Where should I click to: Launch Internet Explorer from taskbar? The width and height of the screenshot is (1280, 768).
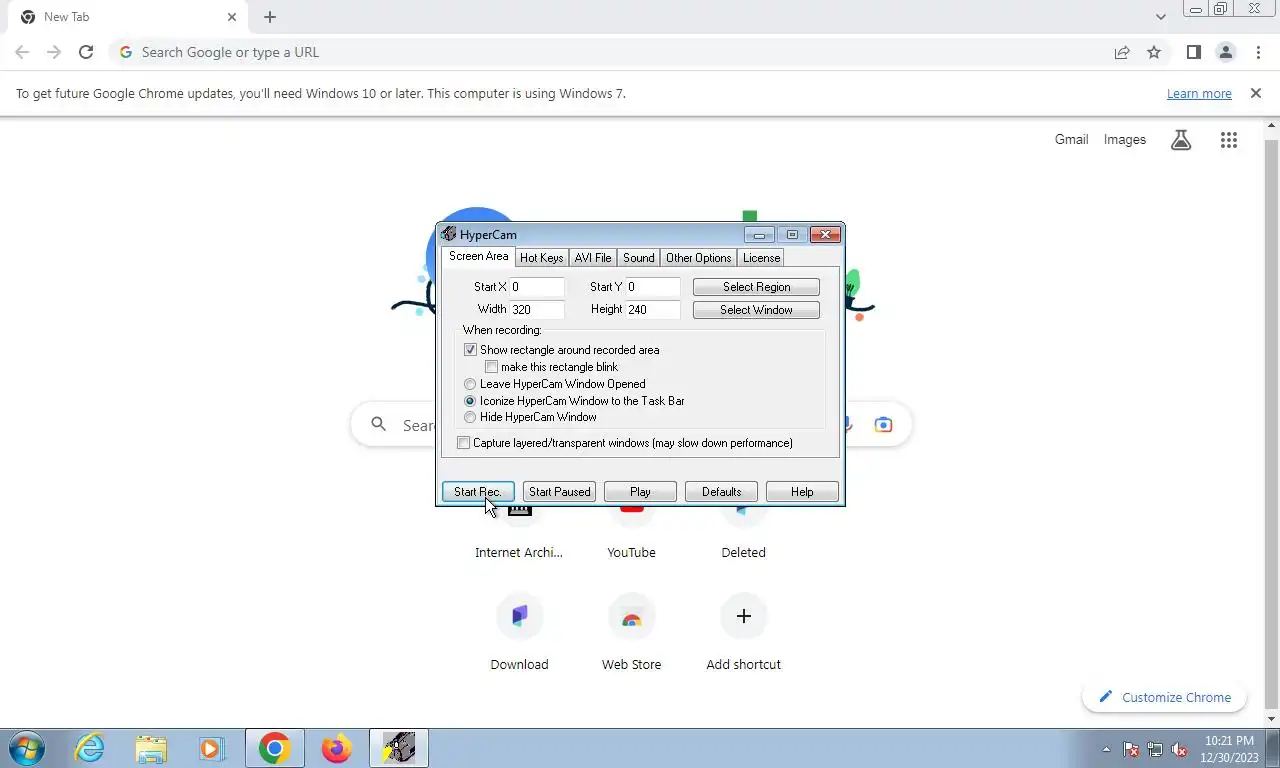point(90,748)
